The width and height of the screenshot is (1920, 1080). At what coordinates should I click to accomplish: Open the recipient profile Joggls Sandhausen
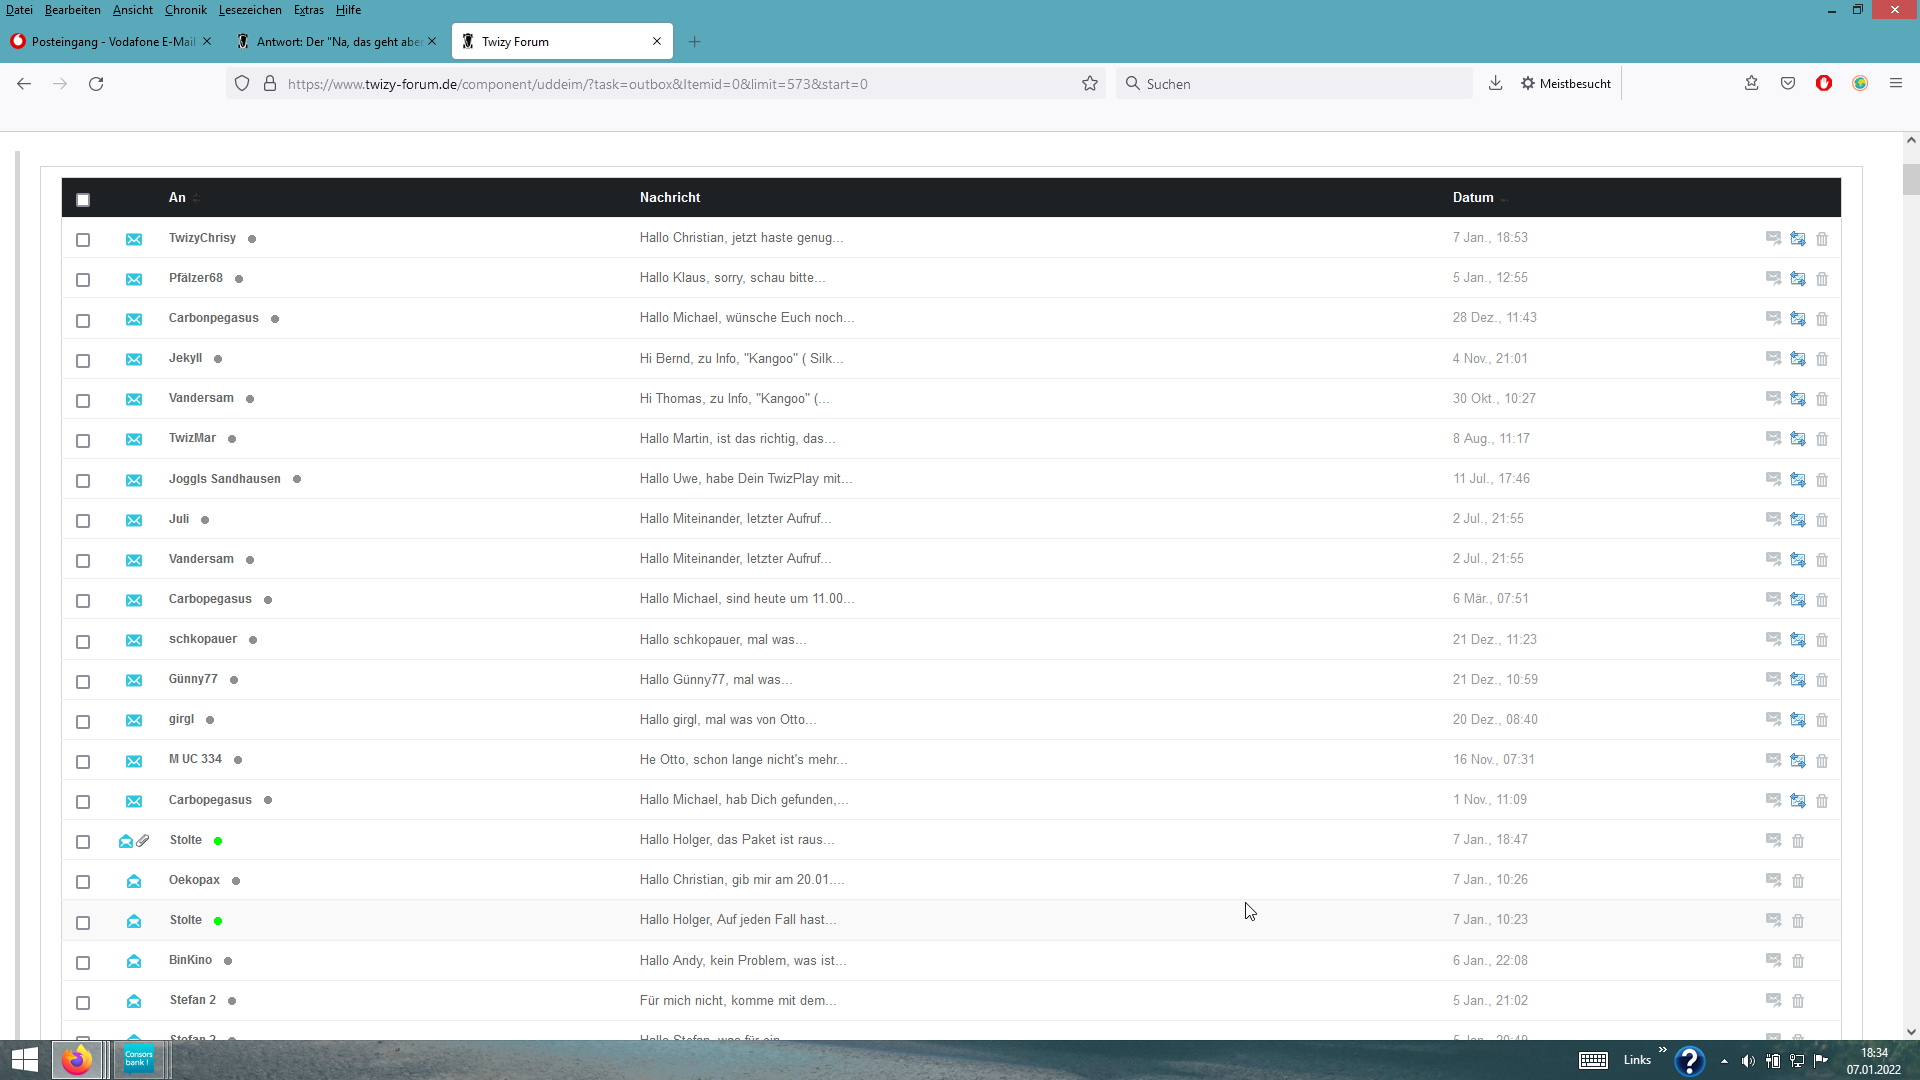pos(224,479)
